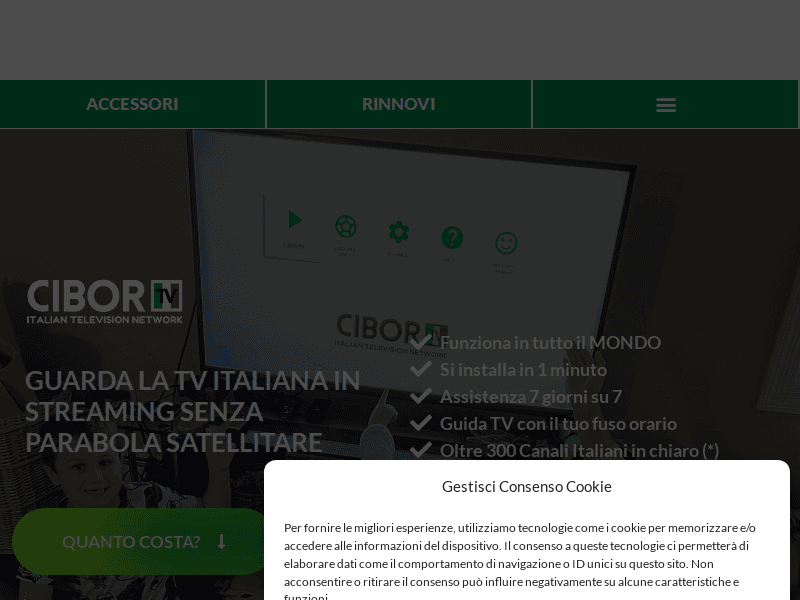This screenshot has height=600, width=800.
Task: Click the down arrow inside QUANTO COSTA button
Action: point(221,541)
